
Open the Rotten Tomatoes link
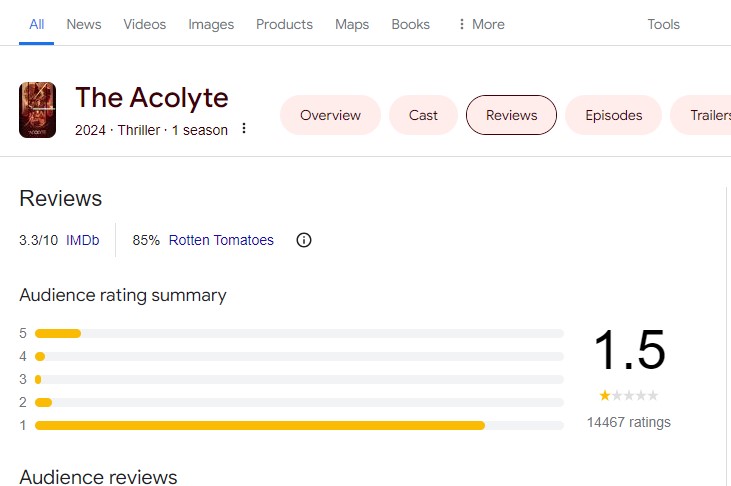click(221, 240)
